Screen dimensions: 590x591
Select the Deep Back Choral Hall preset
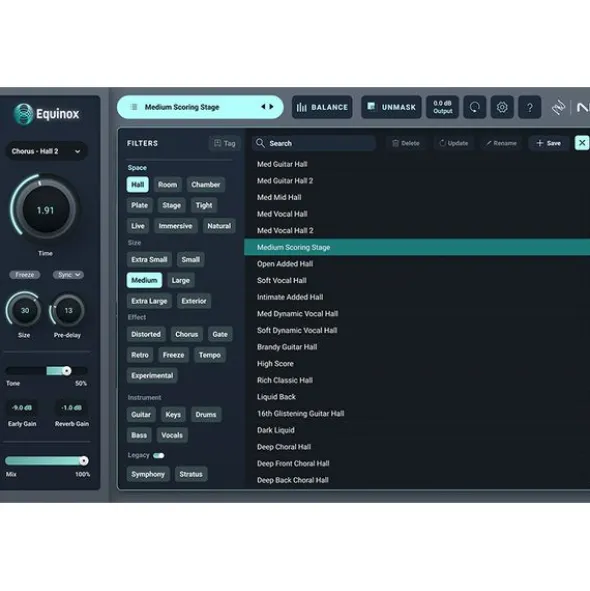(x=417, y=480)
